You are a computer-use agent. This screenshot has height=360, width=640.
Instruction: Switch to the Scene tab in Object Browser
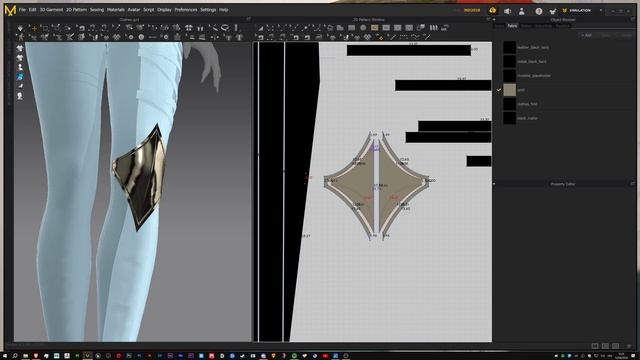coord(500,26)
